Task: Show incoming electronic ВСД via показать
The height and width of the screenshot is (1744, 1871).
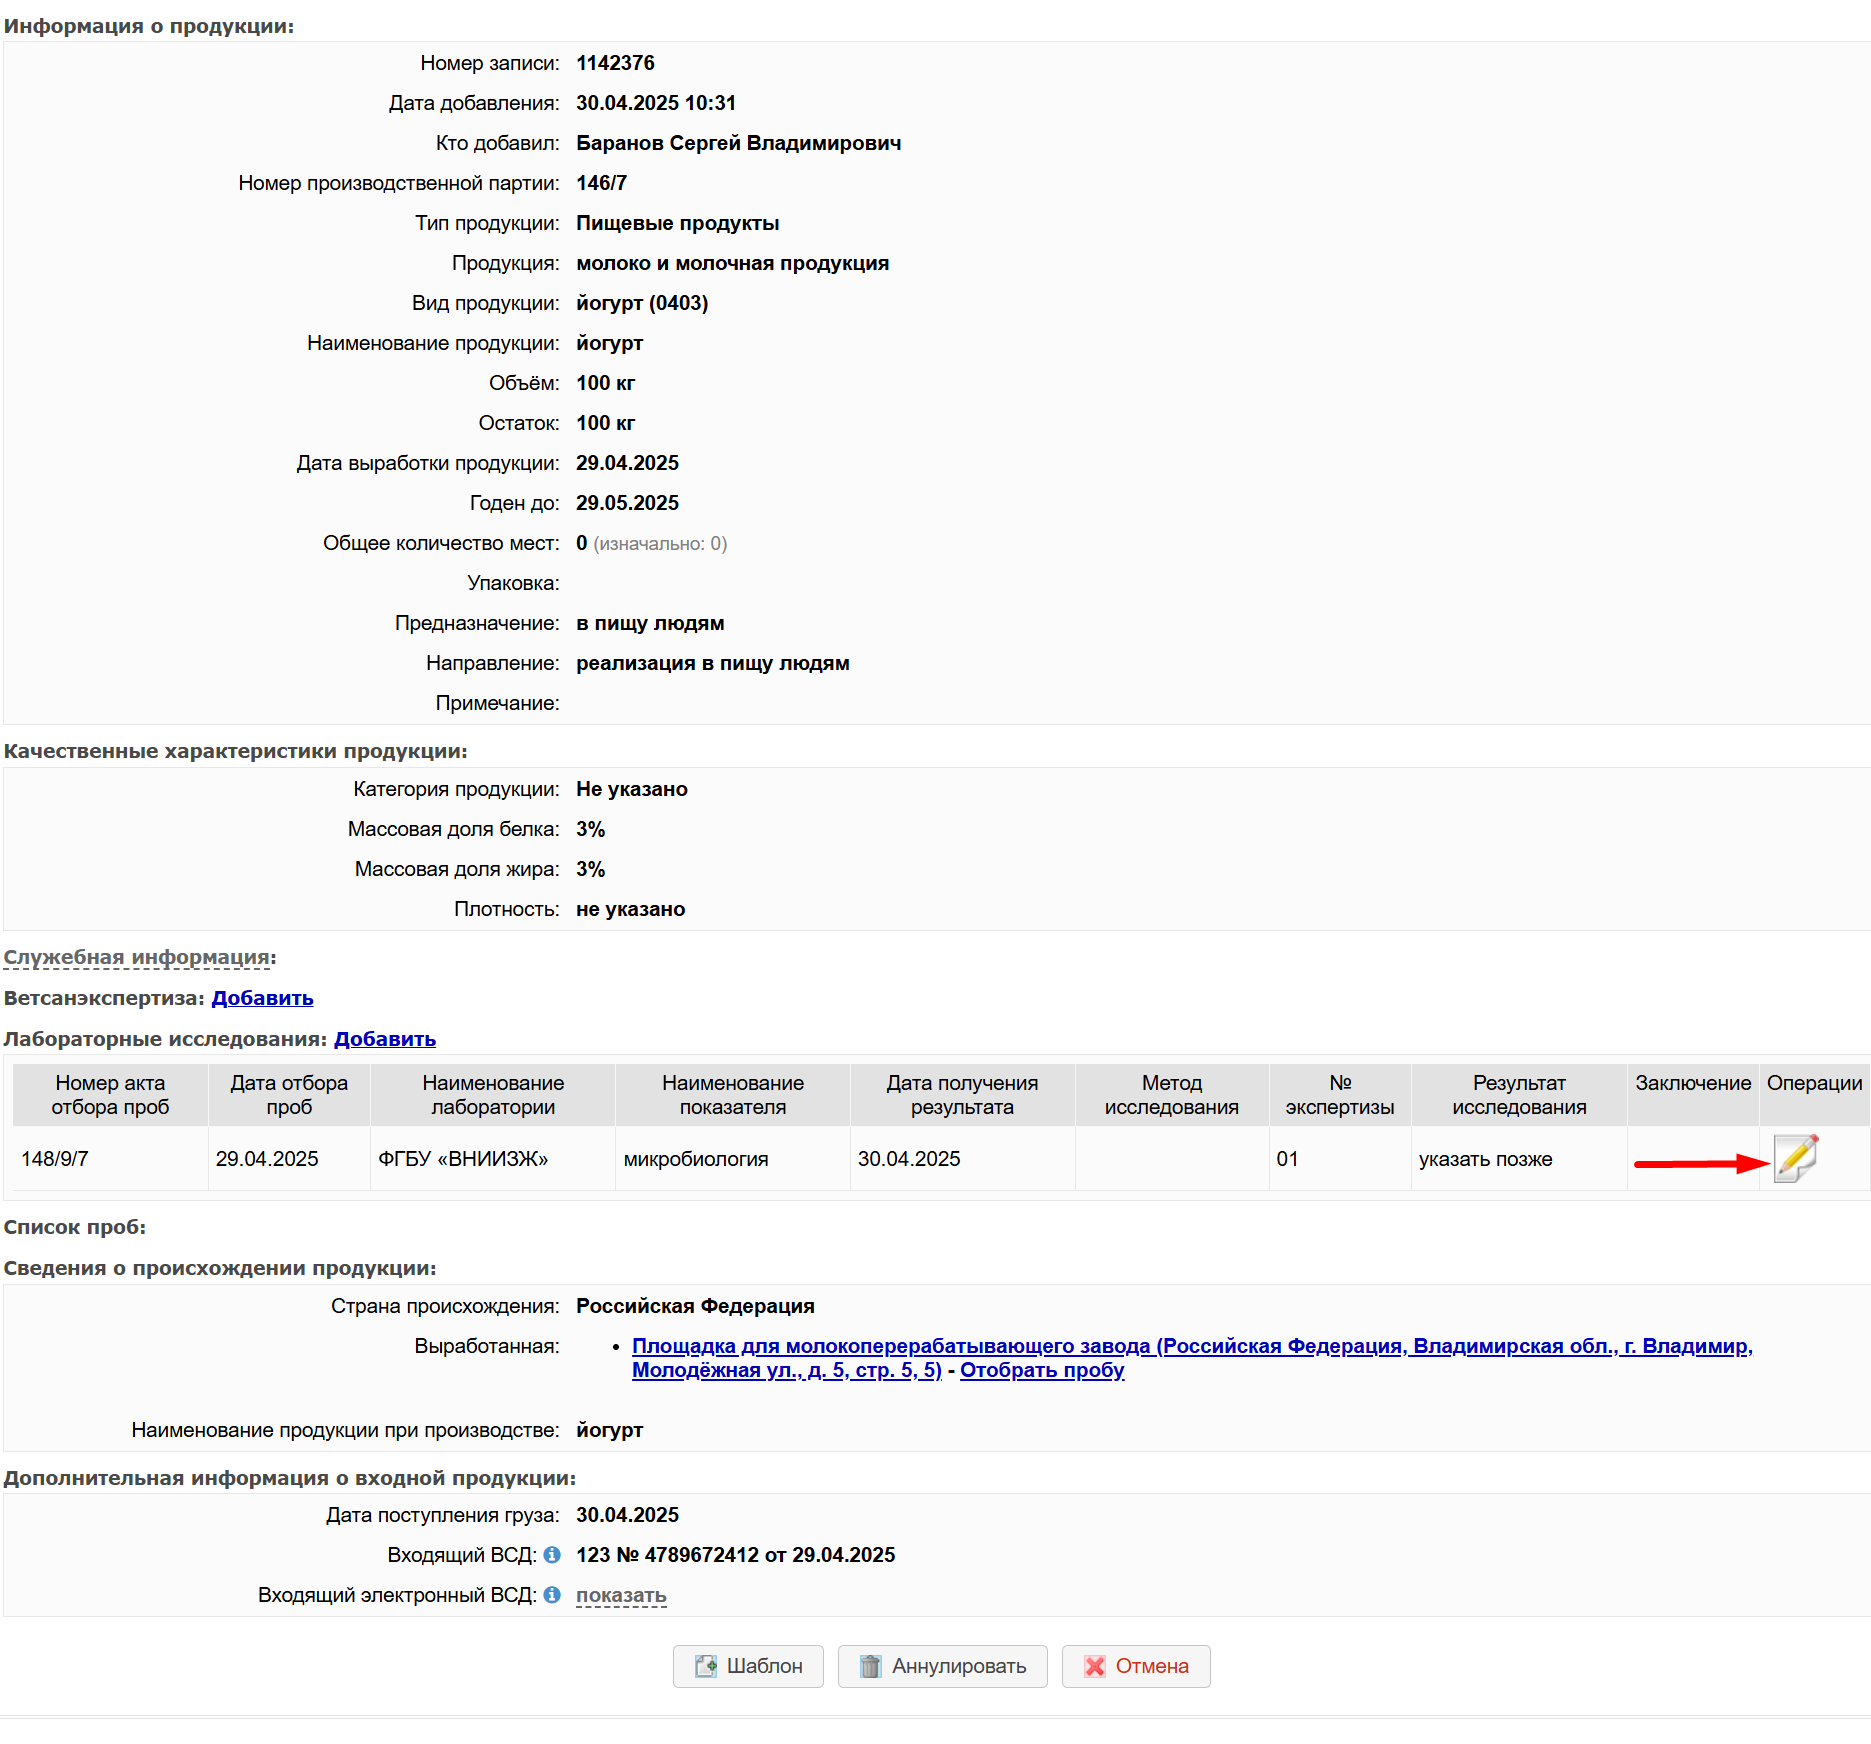Action: [620, 1595]
